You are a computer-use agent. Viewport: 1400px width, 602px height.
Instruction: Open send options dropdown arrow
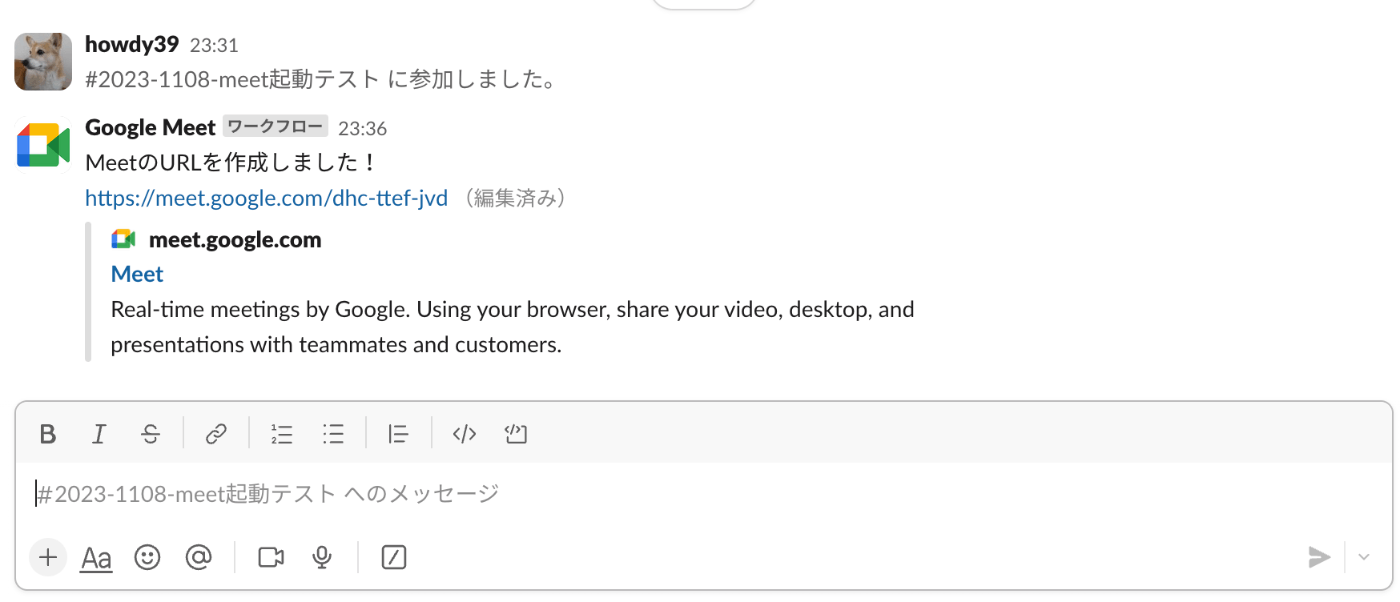point(1364,557)
